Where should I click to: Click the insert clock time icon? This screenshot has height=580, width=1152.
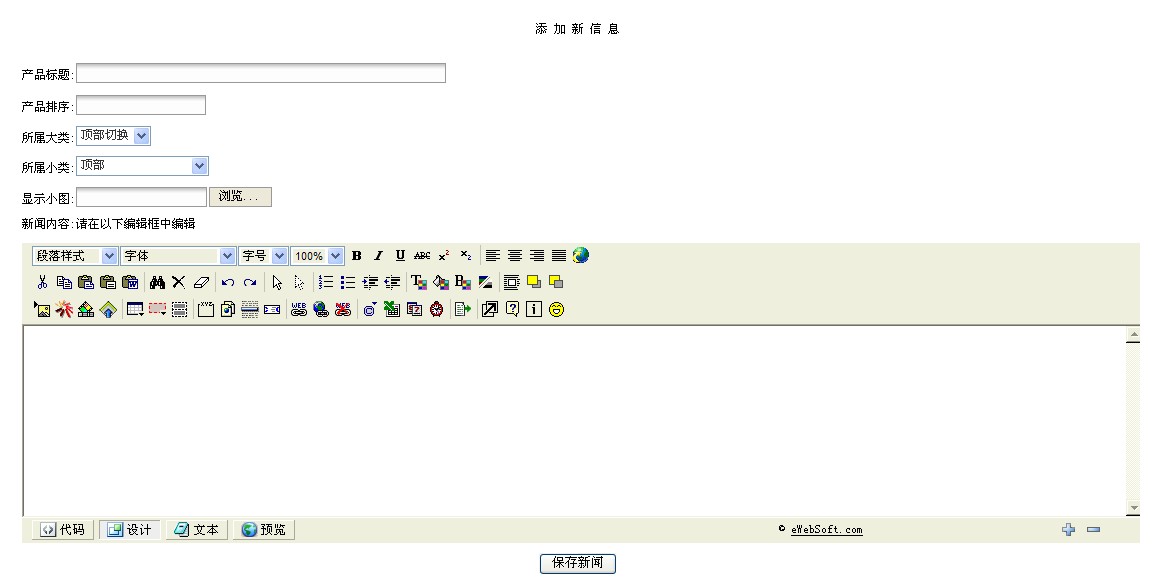click(x=436, y=309)
